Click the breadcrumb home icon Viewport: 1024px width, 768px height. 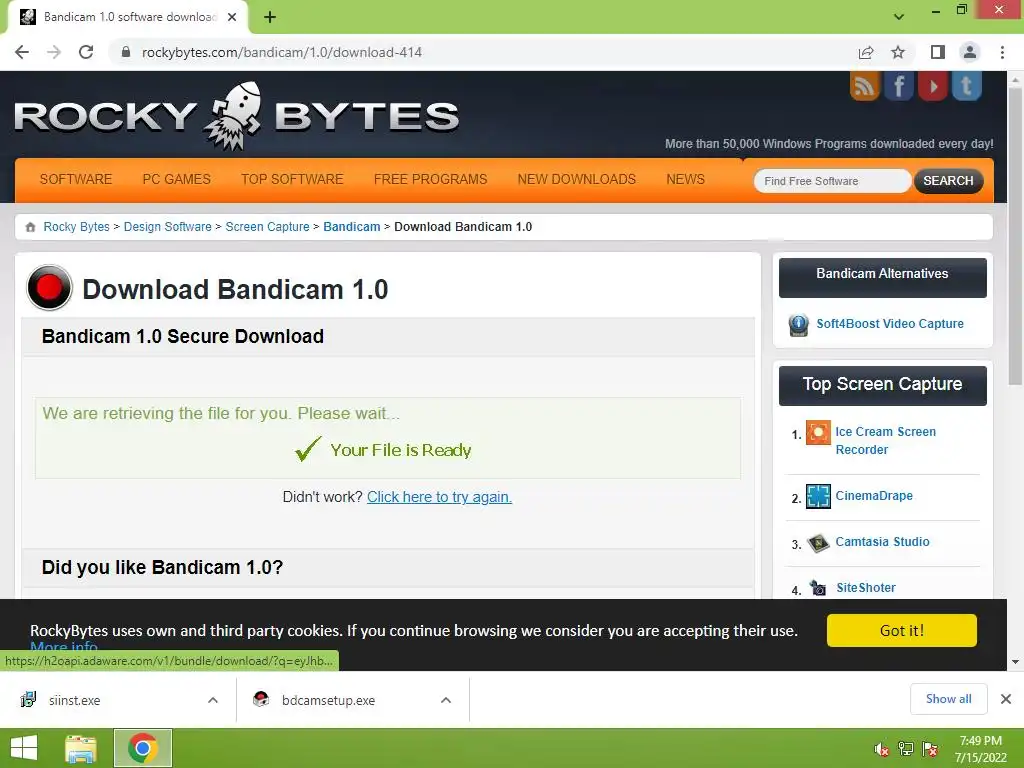[x=30, y=227]
